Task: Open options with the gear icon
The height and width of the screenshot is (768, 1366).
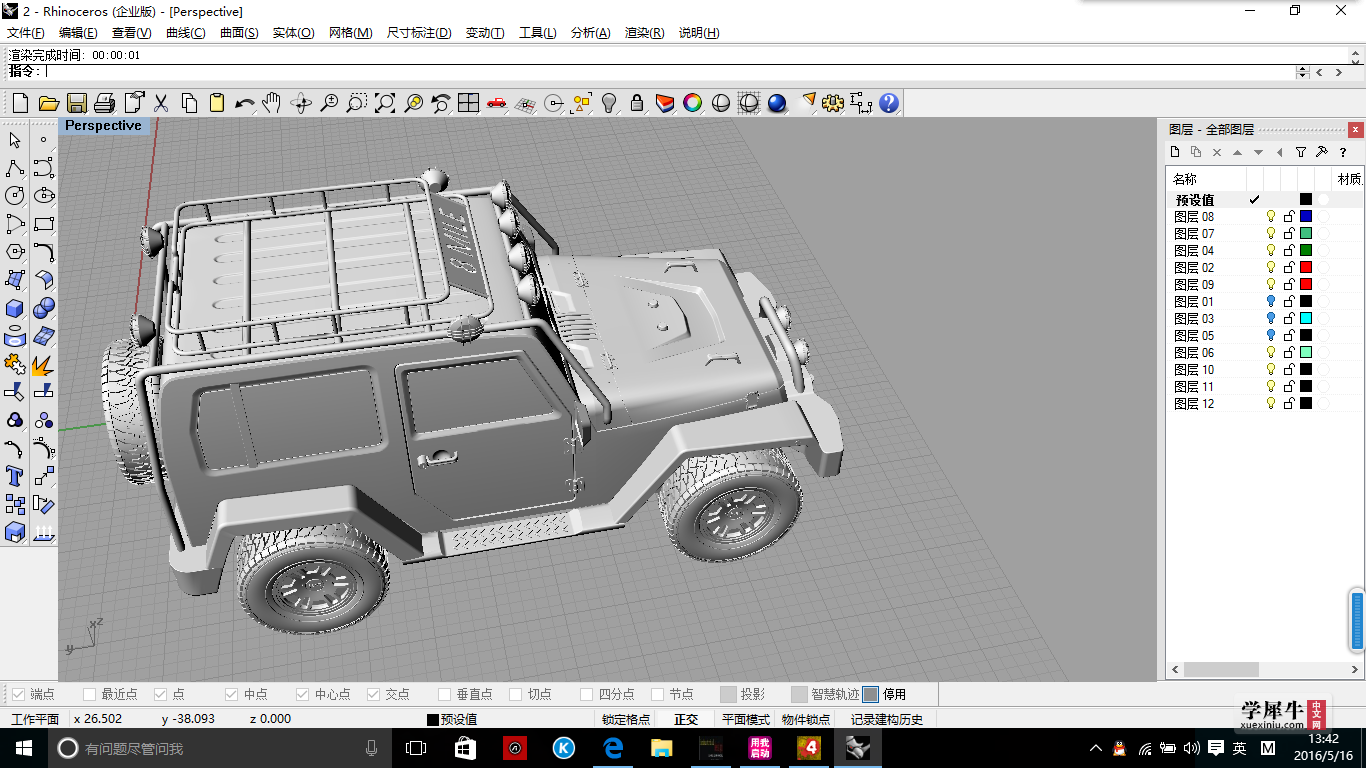Action: pos(833,103)
